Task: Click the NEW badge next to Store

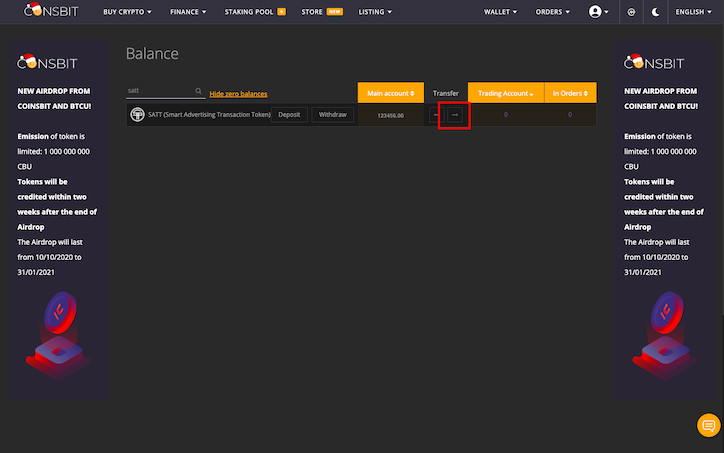Action: coord(335,12)
